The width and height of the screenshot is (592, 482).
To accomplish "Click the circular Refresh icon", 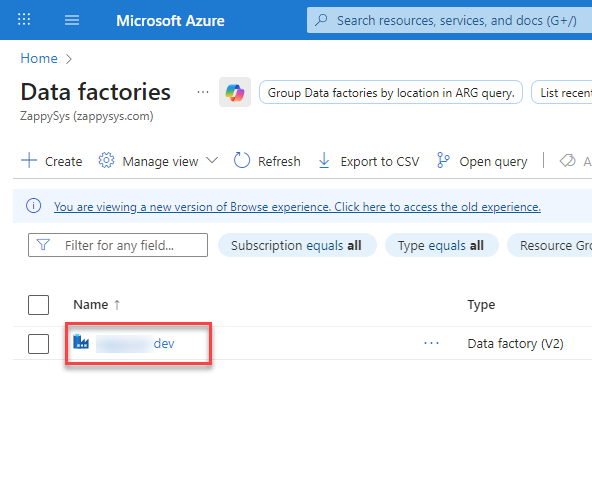I will [x=242, y=160].
